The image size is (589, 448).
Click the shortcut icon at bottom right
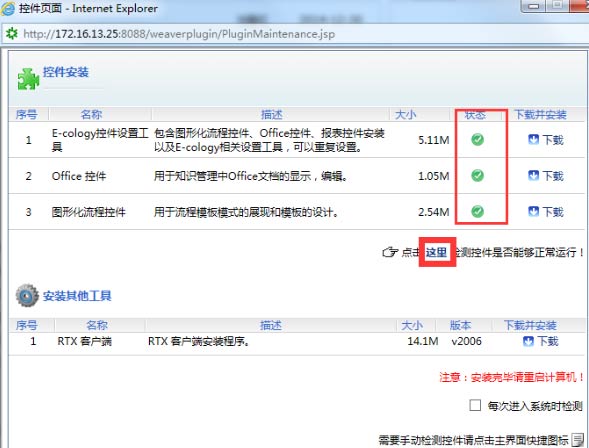[x=578, y=440]
